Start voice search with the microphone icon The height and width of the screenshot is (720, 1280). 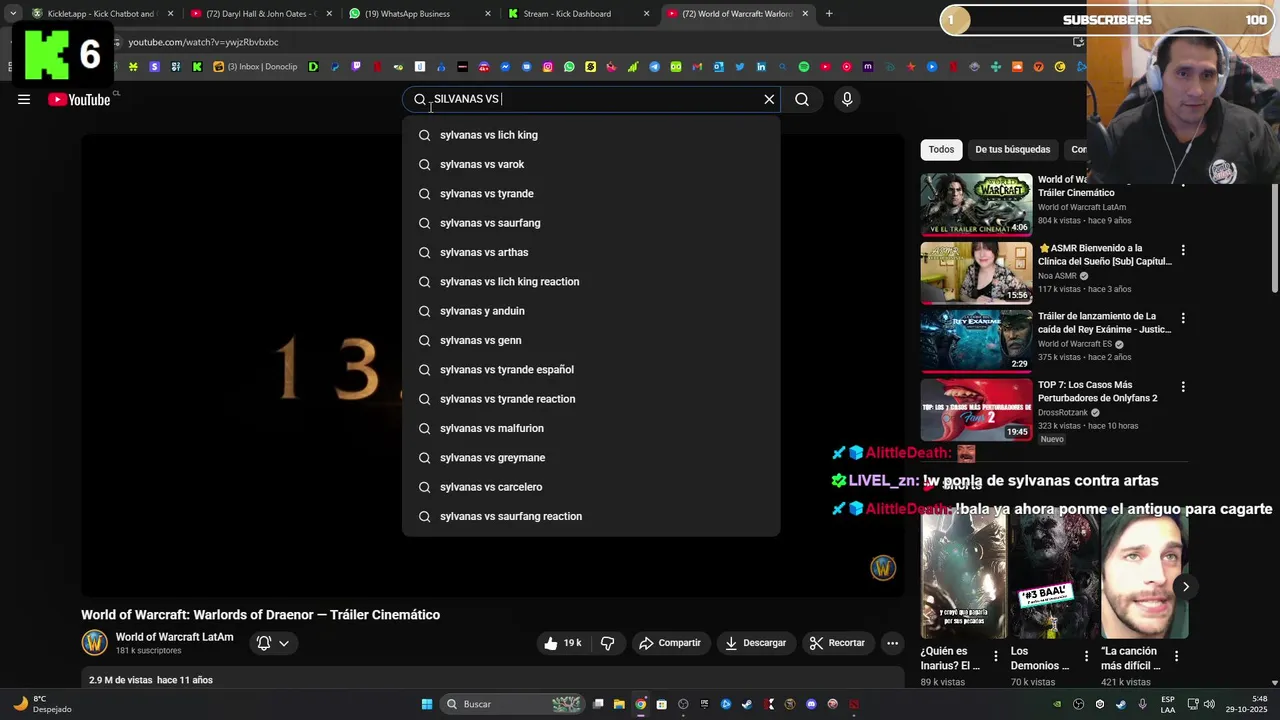point(847,99)
